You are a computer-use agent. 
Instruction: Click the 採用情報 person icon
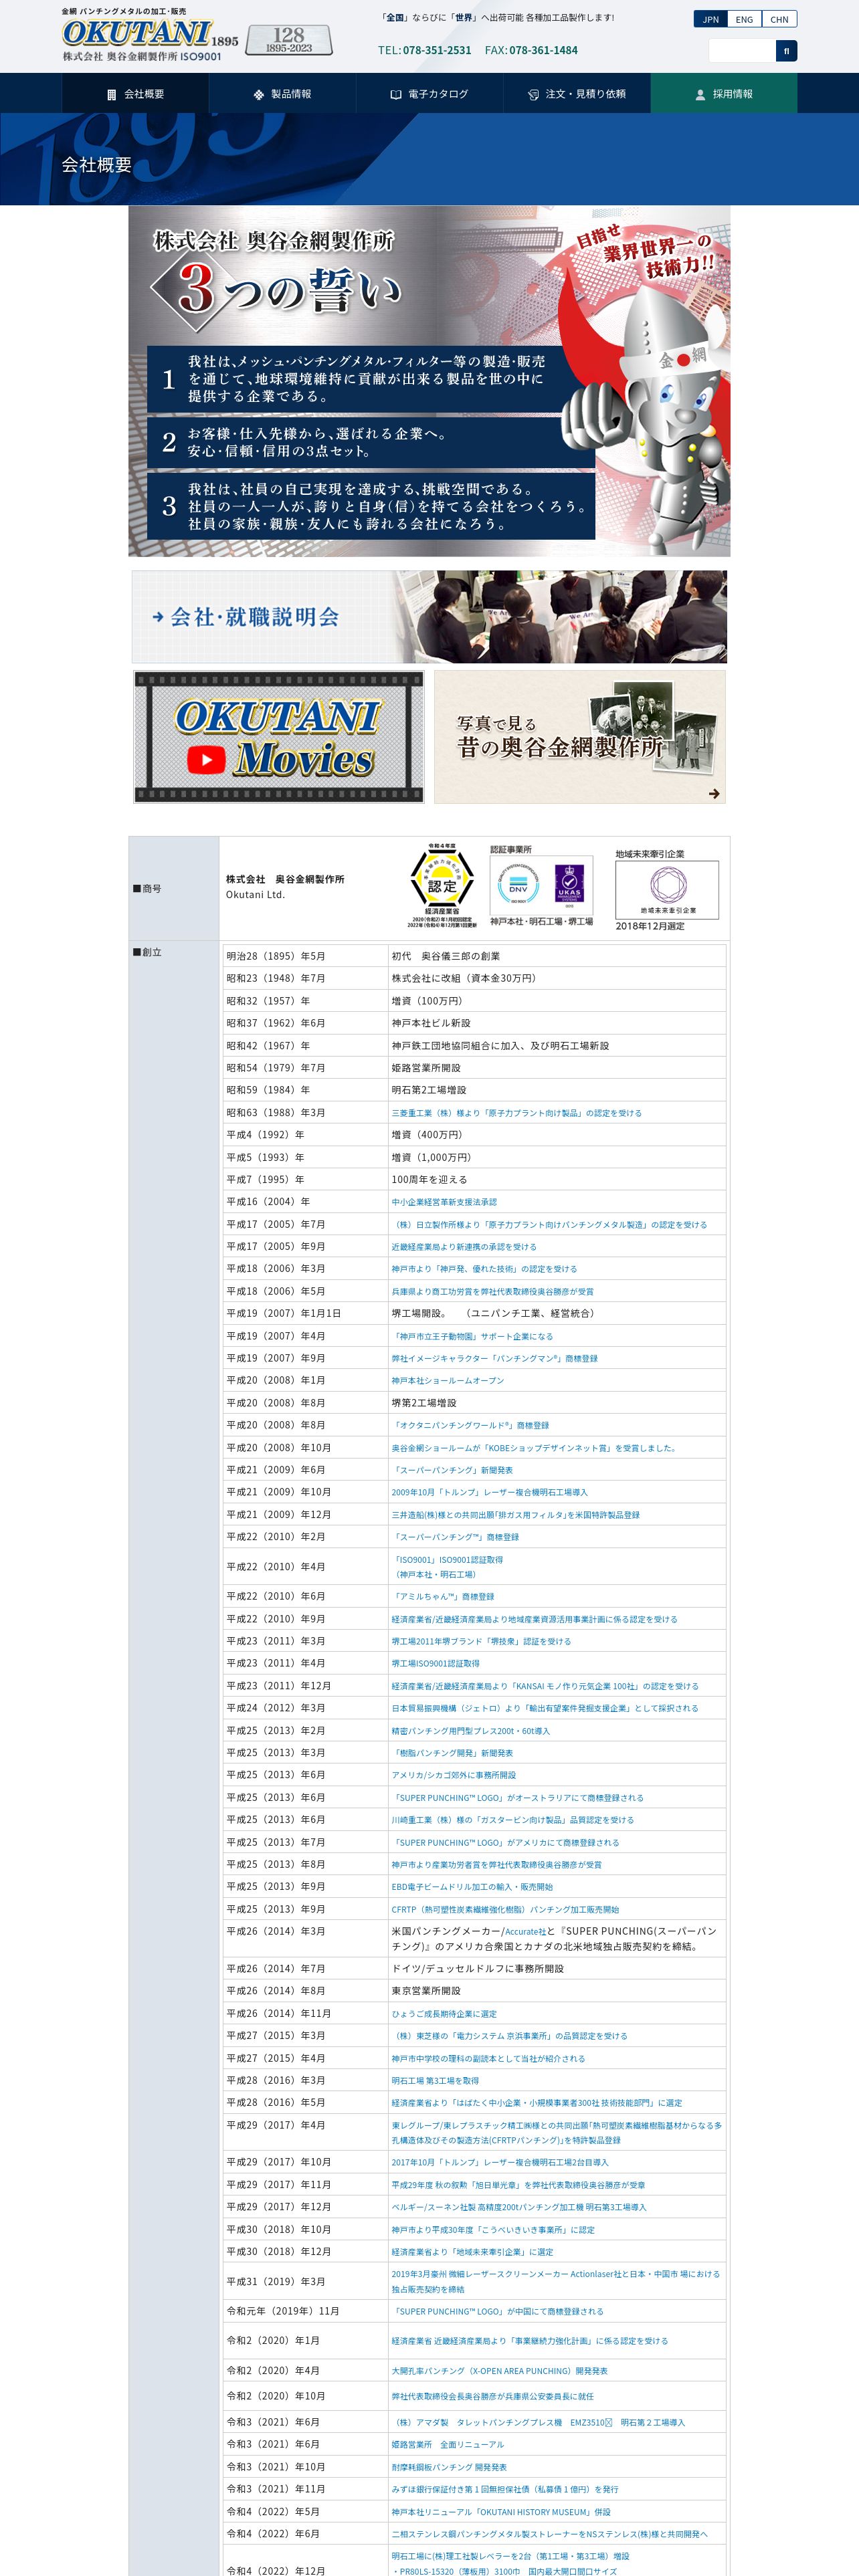point(700,94)
